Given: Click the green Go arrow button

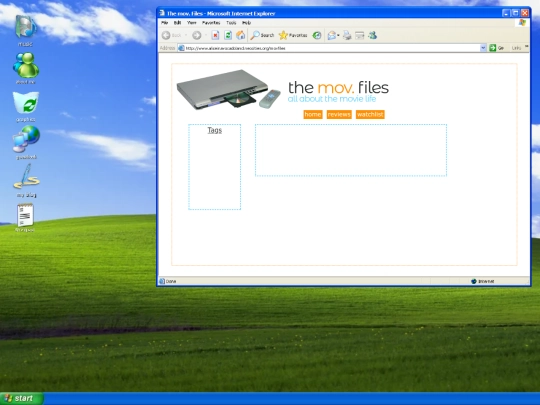Looking at the screenshot, I should pos(493,48).
